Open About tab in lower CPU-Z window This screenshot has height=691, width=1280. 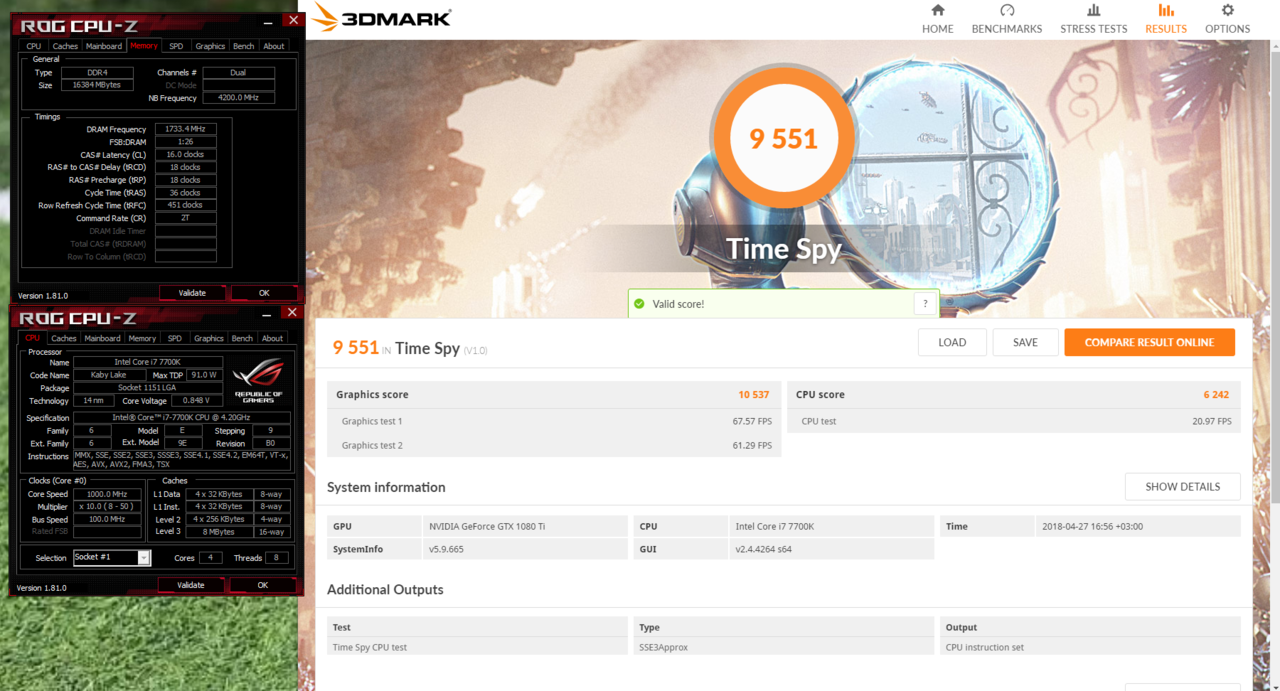point(272,338)
